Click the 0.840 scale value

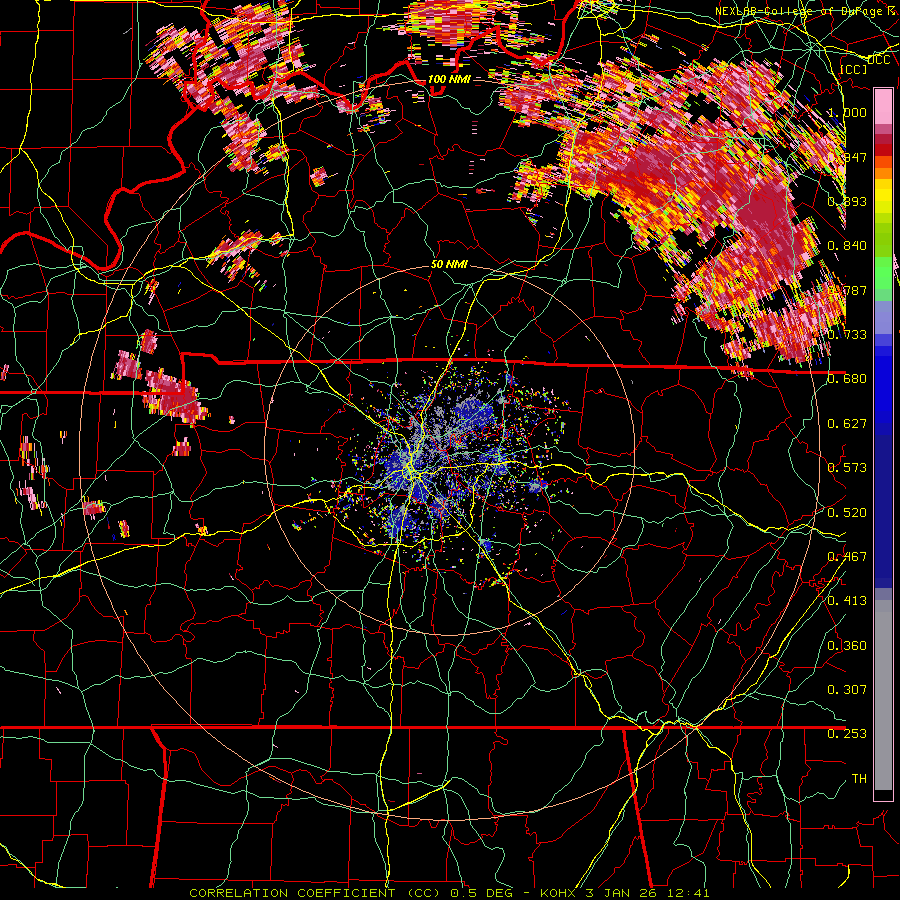(x=847, y=246)
